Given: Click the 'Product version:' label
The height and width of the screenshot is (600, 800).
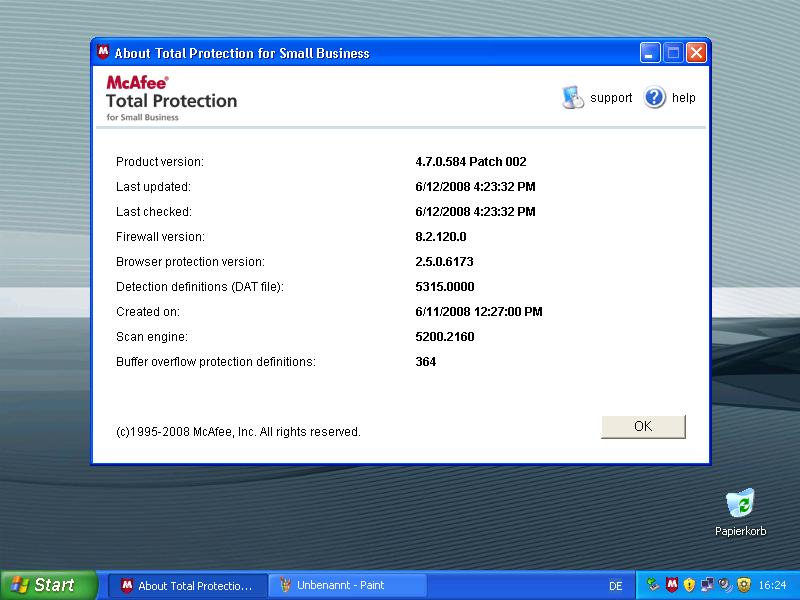Looking at the screenshot, I should coord(160,162).
